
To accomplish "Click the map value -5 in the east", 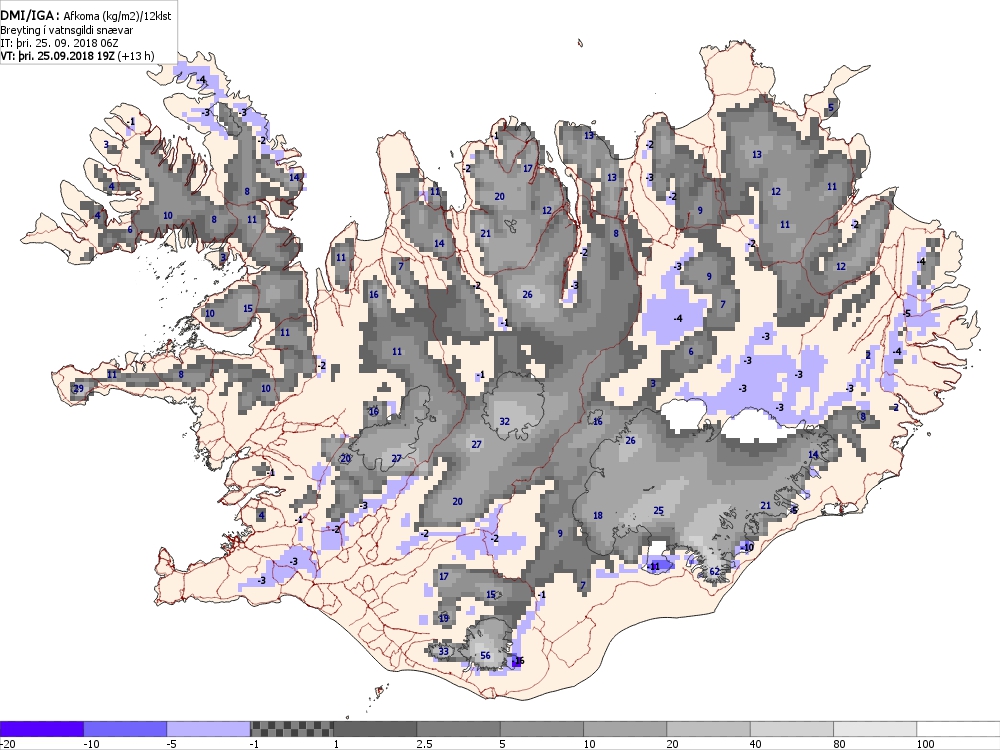I will 906,314.
